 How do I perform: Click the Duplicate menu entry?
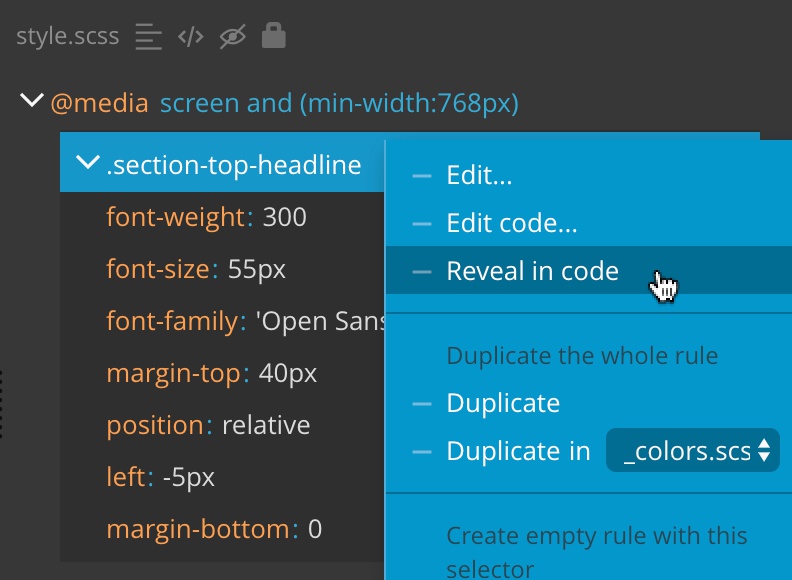coord(503,403)
